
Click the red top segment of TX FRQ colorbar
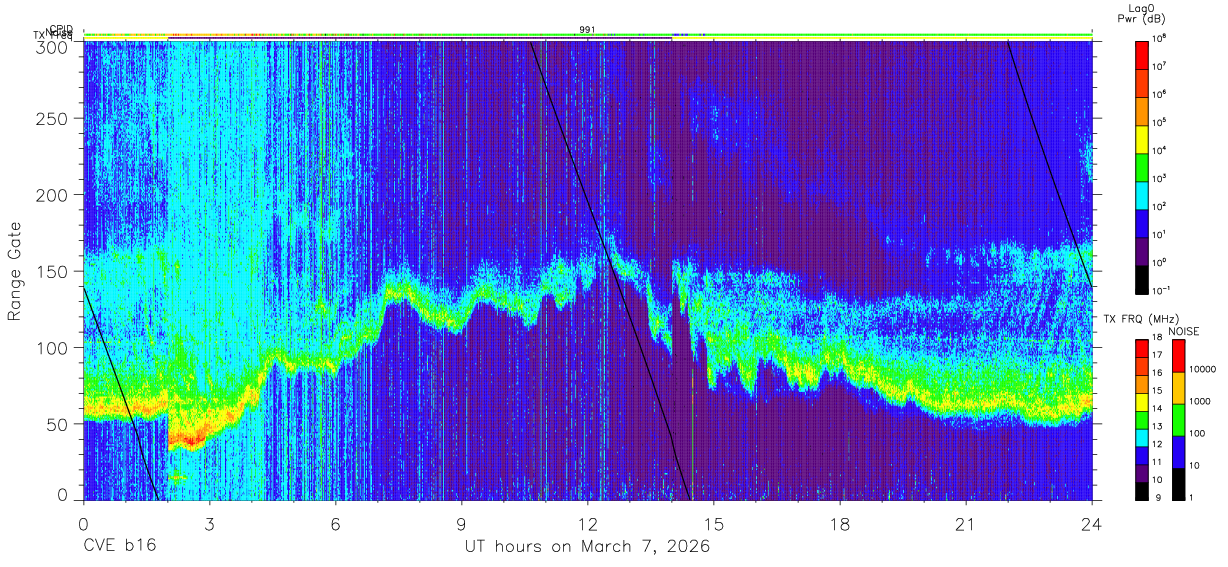pyautogui.click(x=1142, y=349)
